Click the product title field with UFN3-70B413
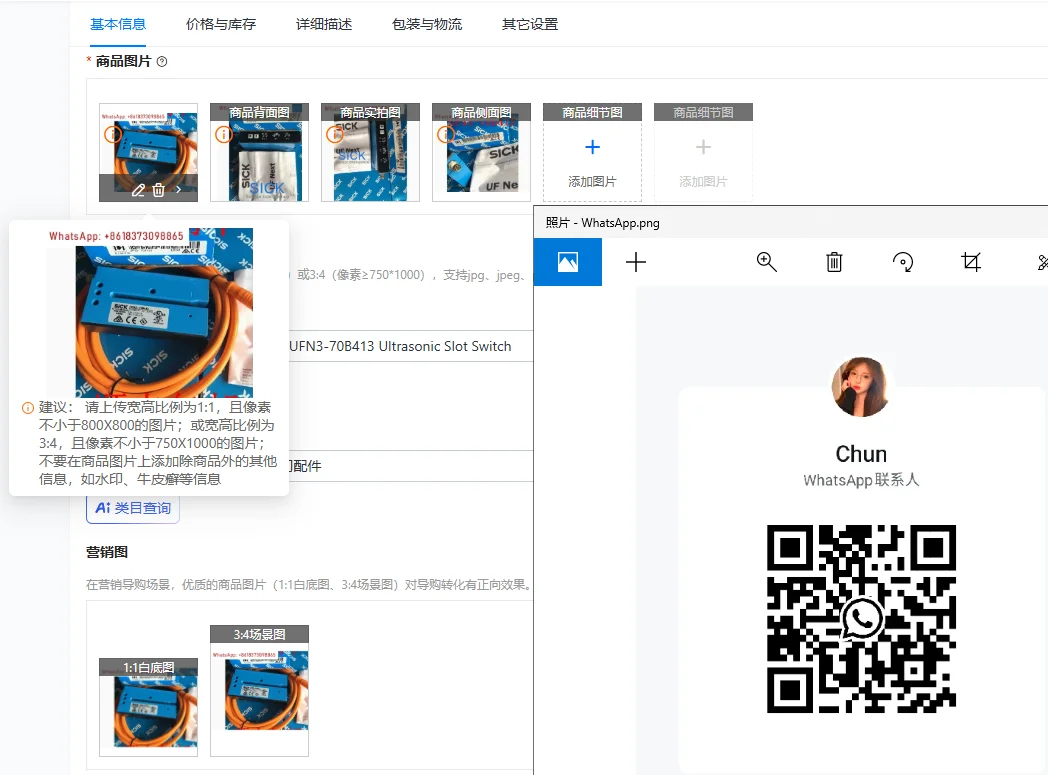The width and height of the screenshot is (1048, 775). (410, 346)
